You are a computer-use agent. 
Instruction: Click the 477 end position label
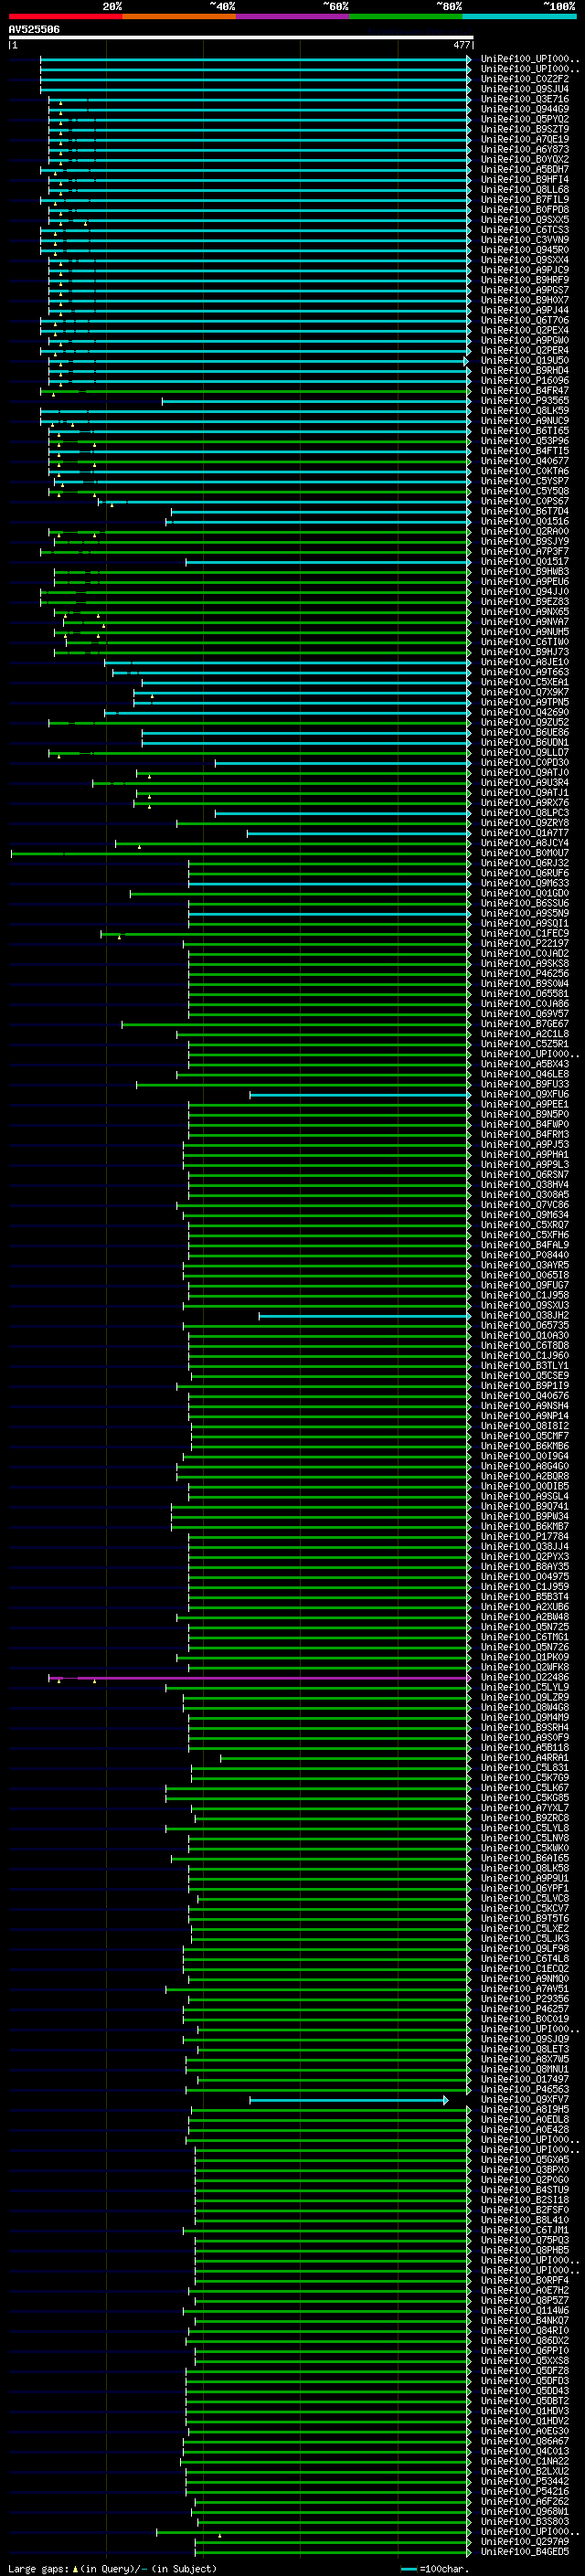[x=461, y=45]
